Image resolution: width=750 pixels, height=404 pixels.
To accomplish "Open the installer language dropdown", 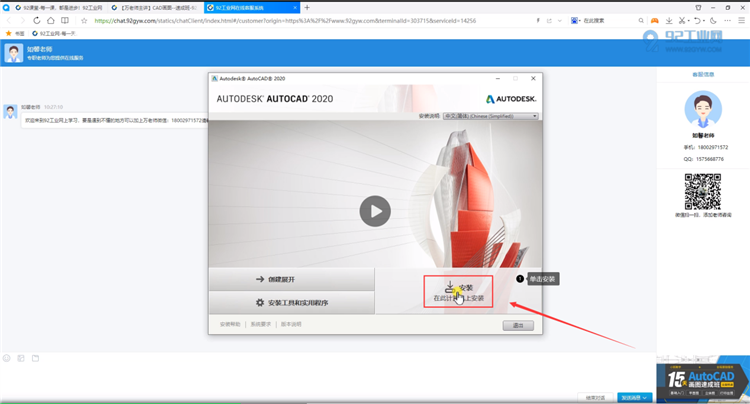I will pyautogui.click(x=491, y=116).
